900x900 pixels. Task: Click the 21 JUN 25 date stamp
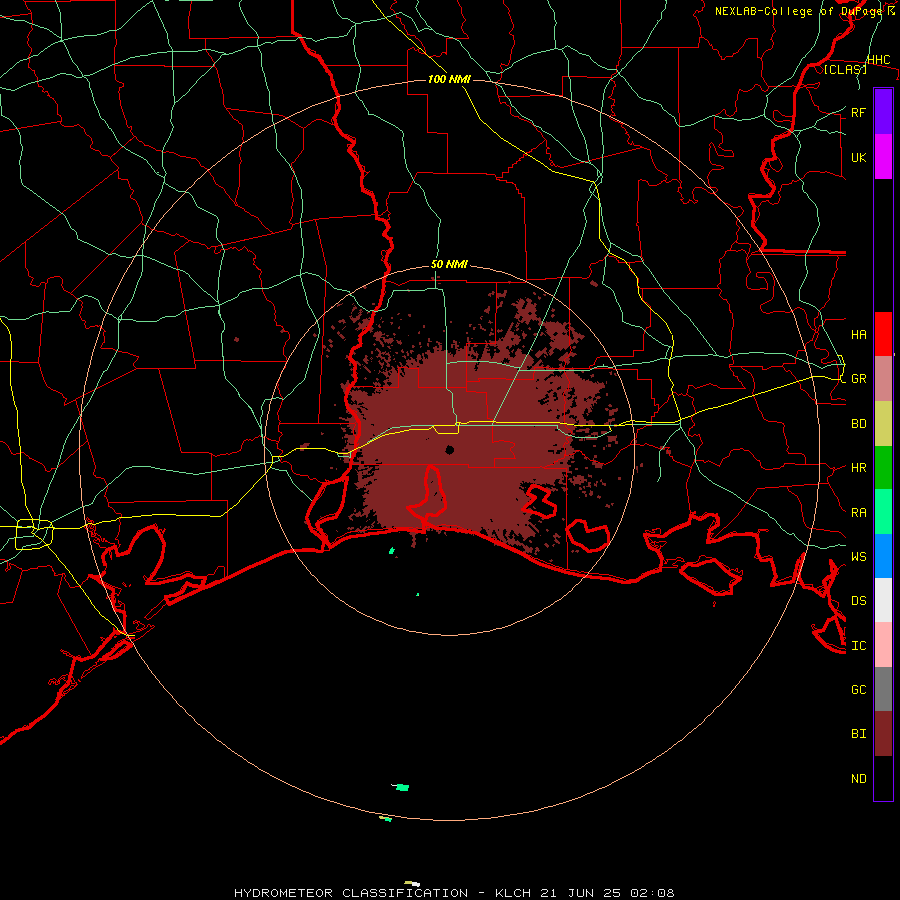coord(580,893)
